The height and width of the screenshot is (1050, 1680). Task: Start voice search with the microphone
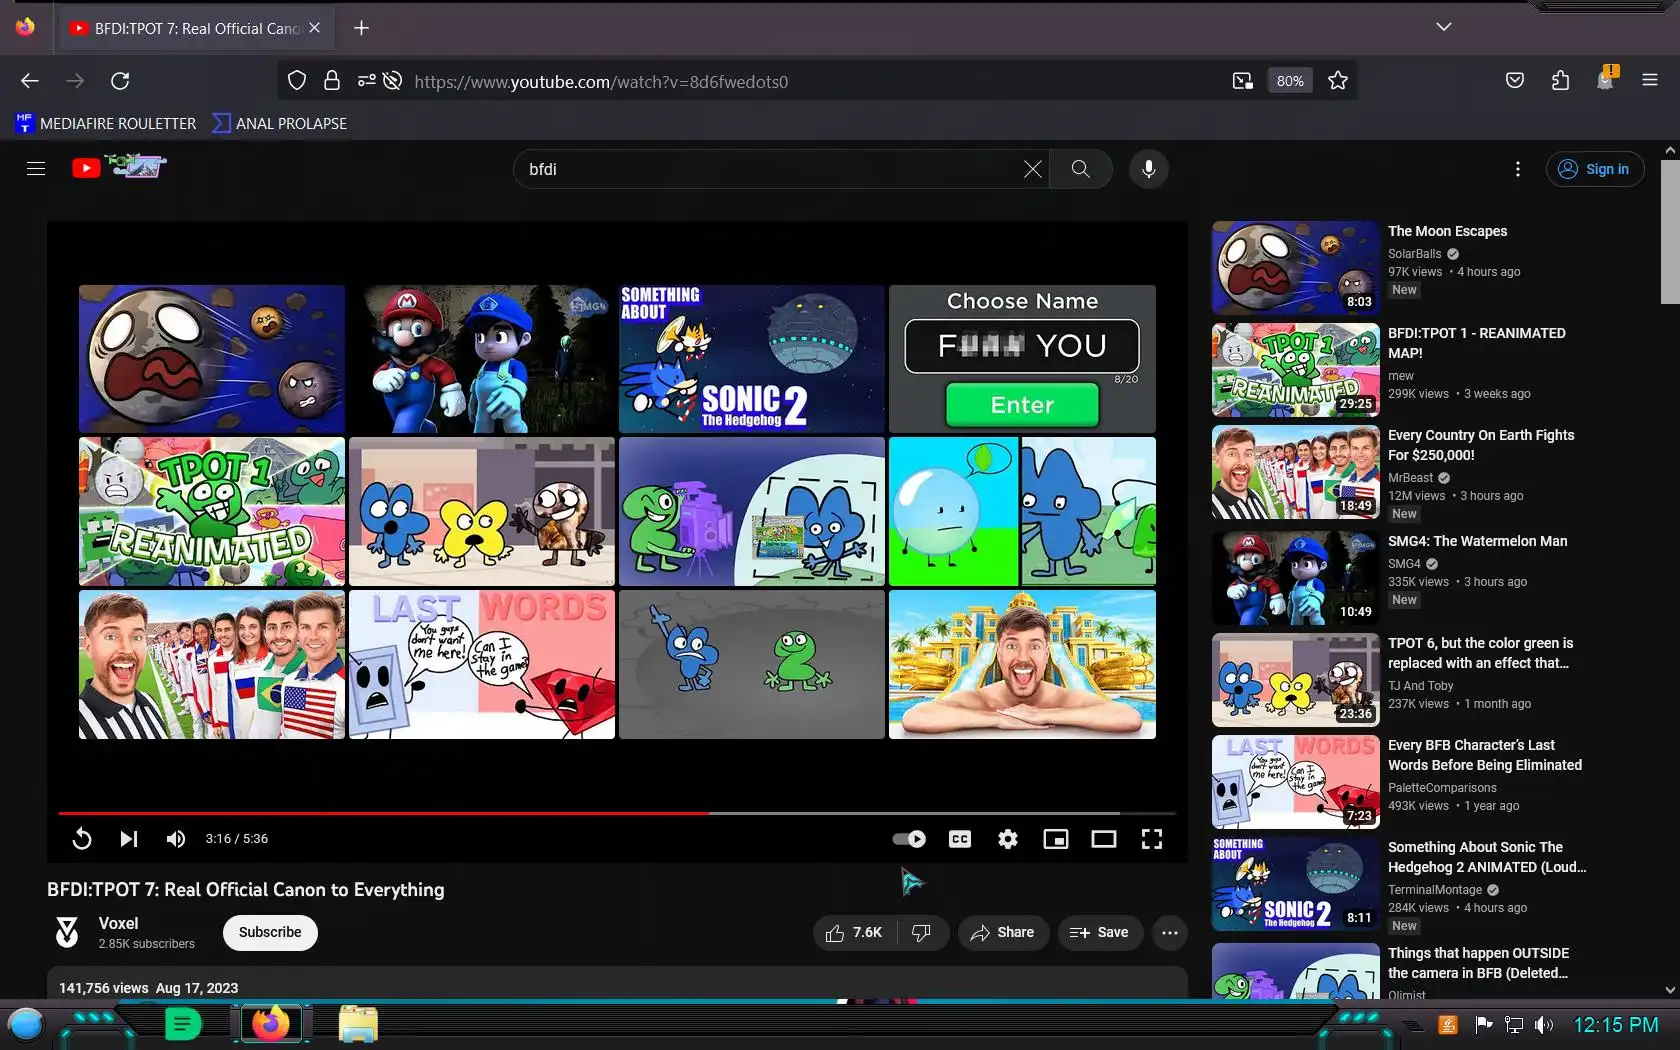1149,169
